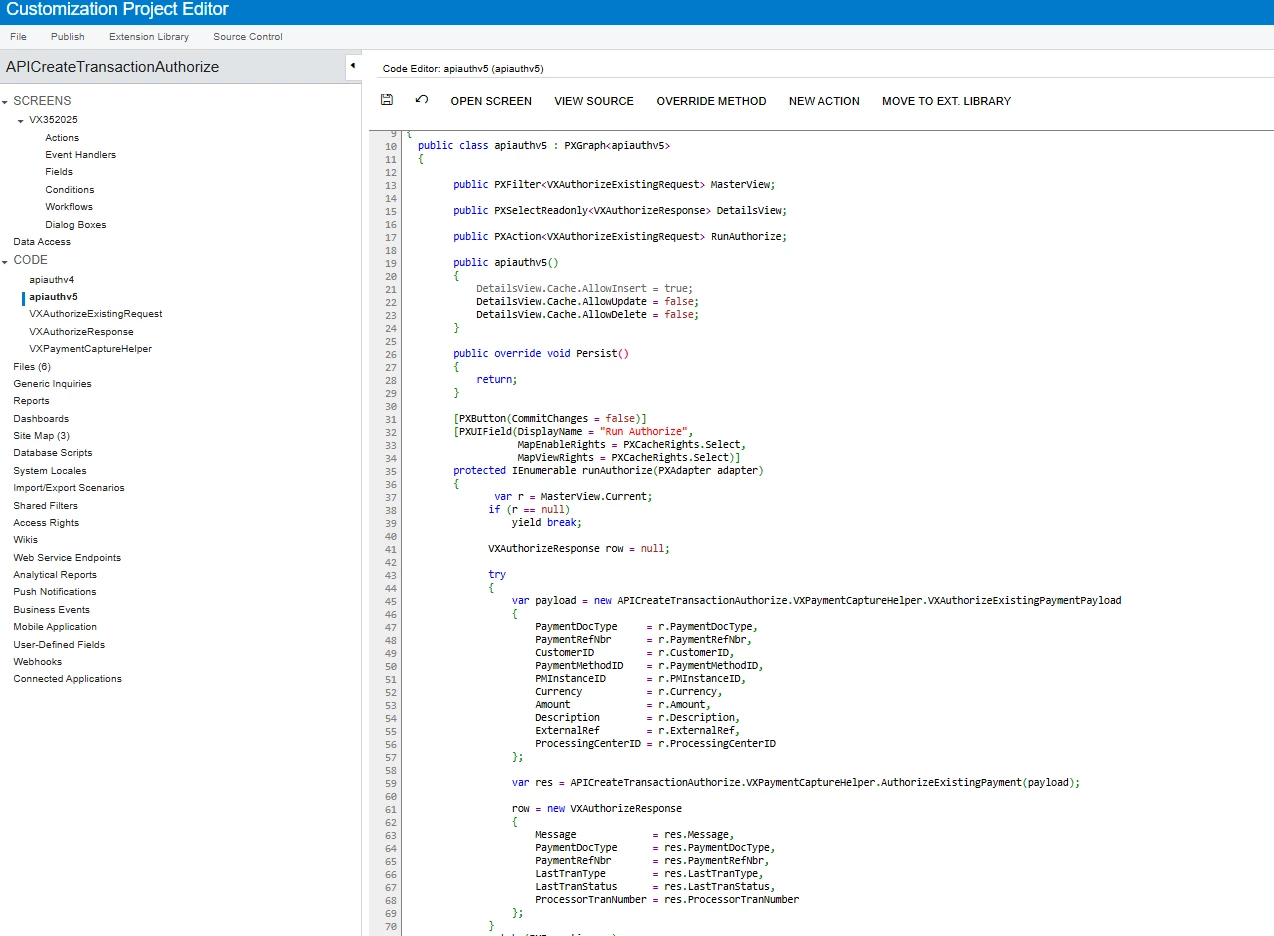Open the Source Control menu
Viewport: 1274px width, 936px height.
click(x=248, y=37)
